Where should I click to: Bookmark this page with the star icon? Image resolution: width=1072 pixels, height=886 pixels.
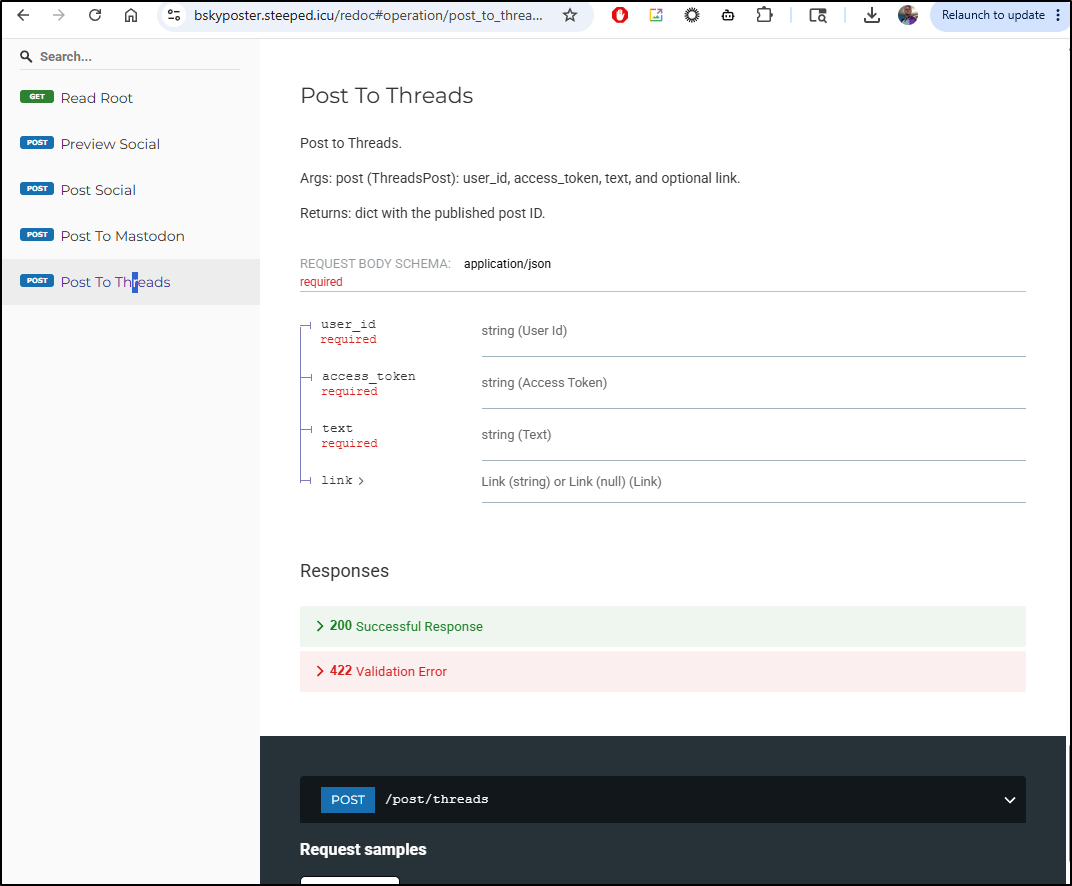(x=570, y=15)
